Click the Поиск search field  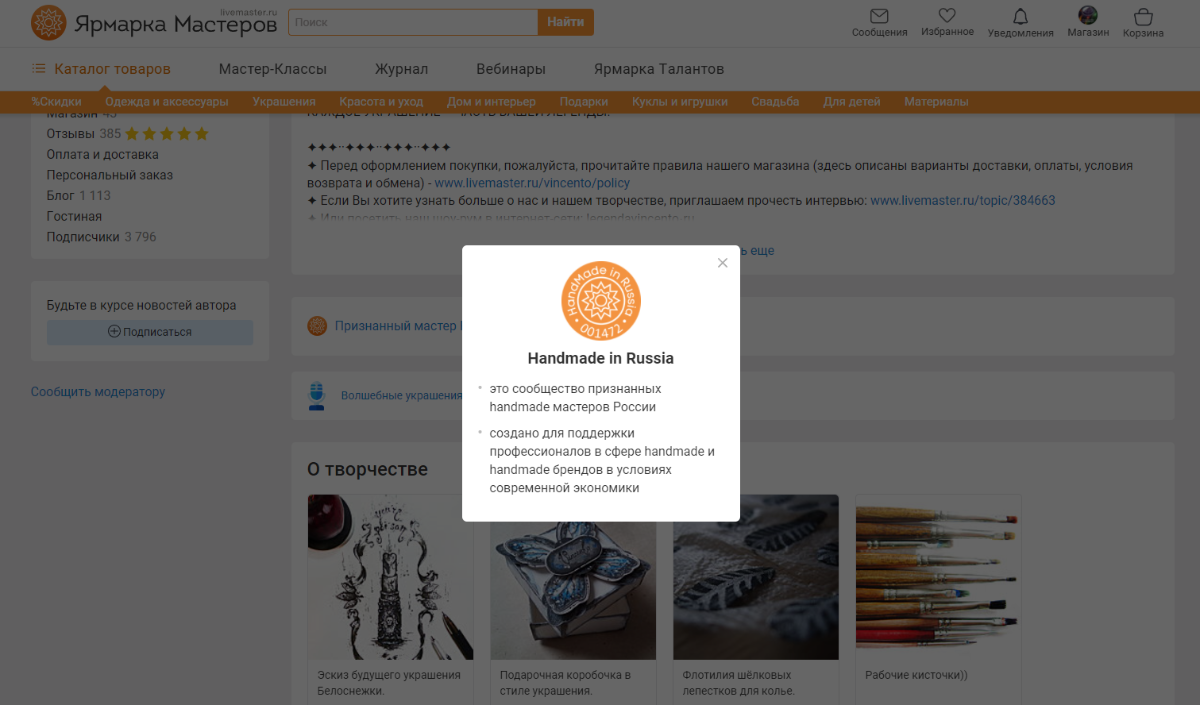coord(413,22)
